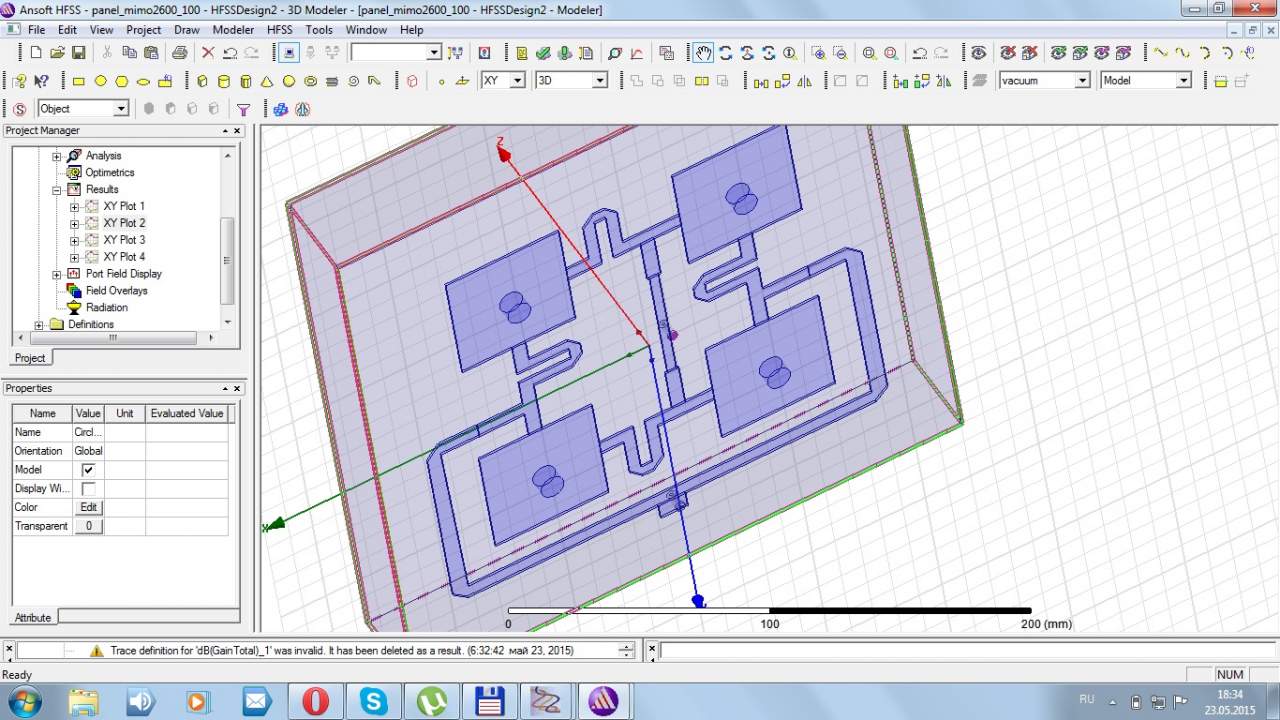Click the Transparent value button
The image size is (1280, 720).
[x=88, y=526]
